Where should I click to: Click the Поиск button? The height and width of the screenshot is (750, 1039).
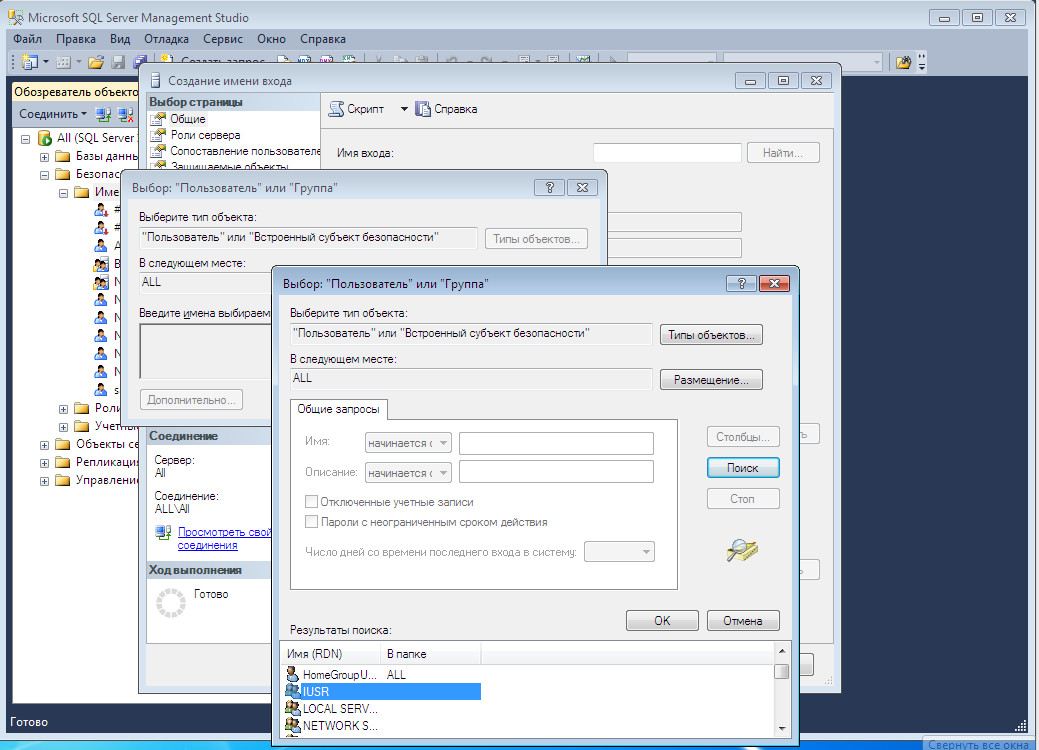[x=743, y=468]
